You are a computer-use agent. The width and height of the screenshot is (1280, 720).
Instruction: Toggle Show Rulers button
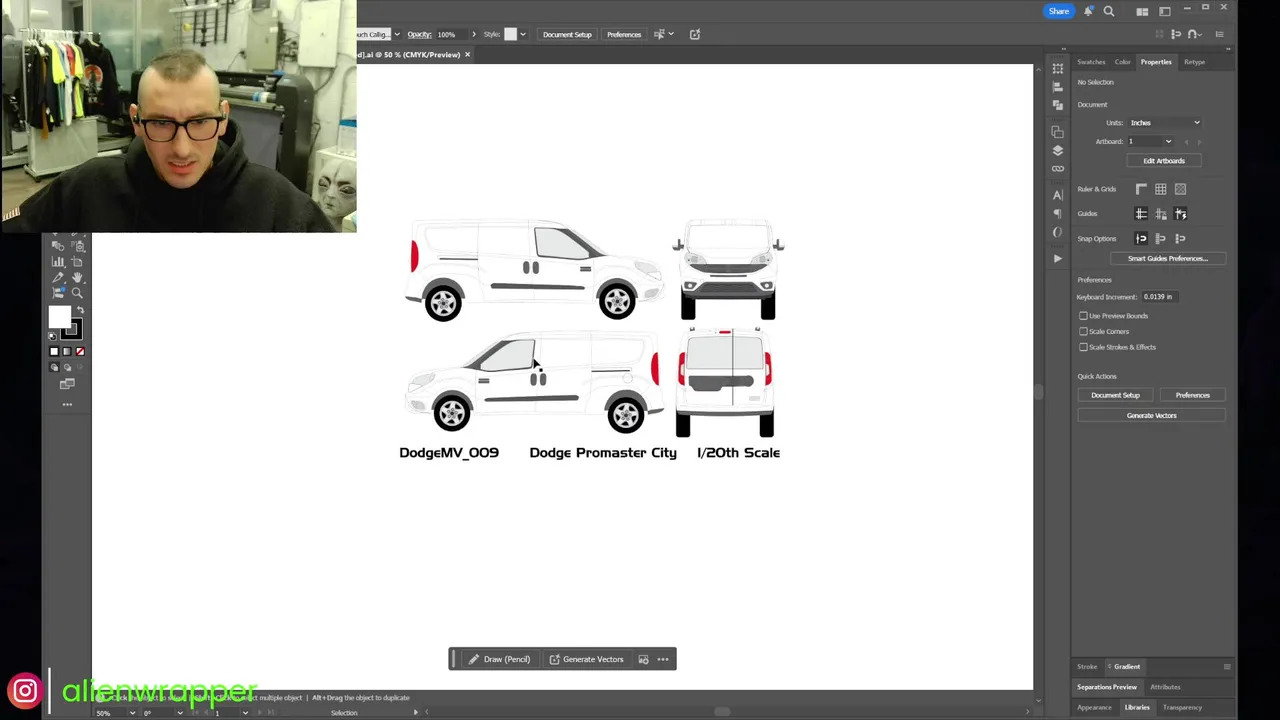click(x=1141, y=189)
